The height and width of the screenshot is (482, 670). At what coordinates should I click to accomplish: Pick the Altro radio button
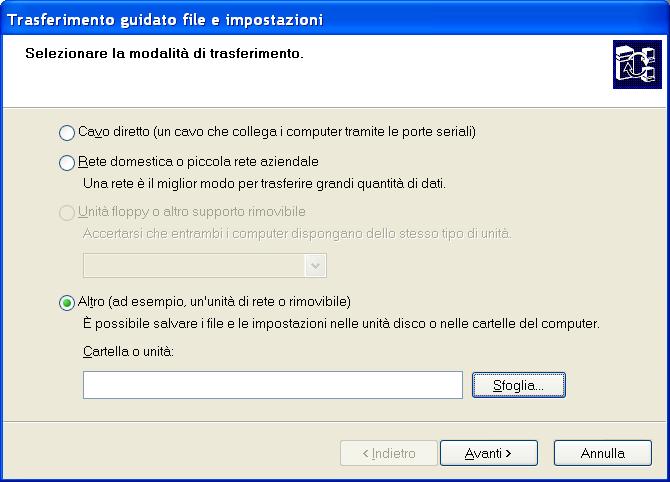(67, 303)
